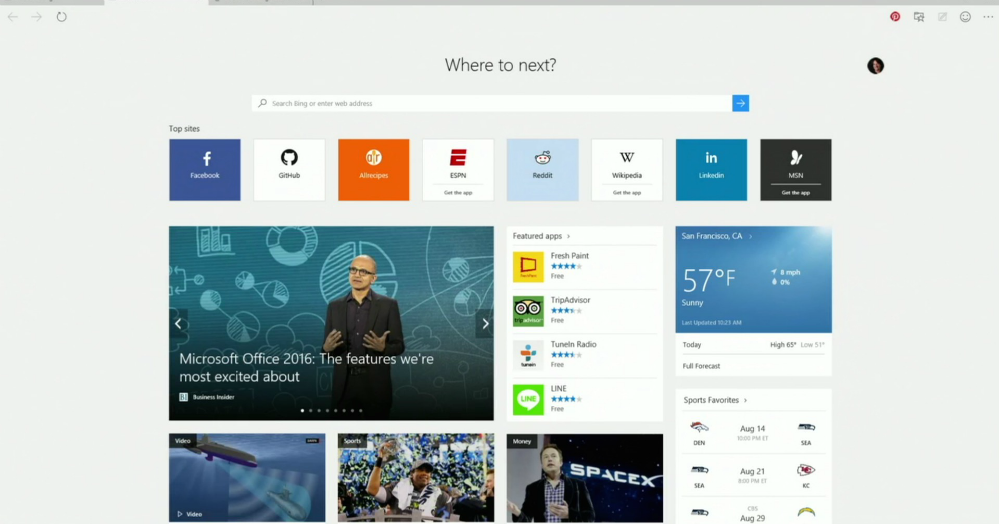Click the Today high and low row
The height and width of the screenshot is (524, 999).
coord(754,345)
